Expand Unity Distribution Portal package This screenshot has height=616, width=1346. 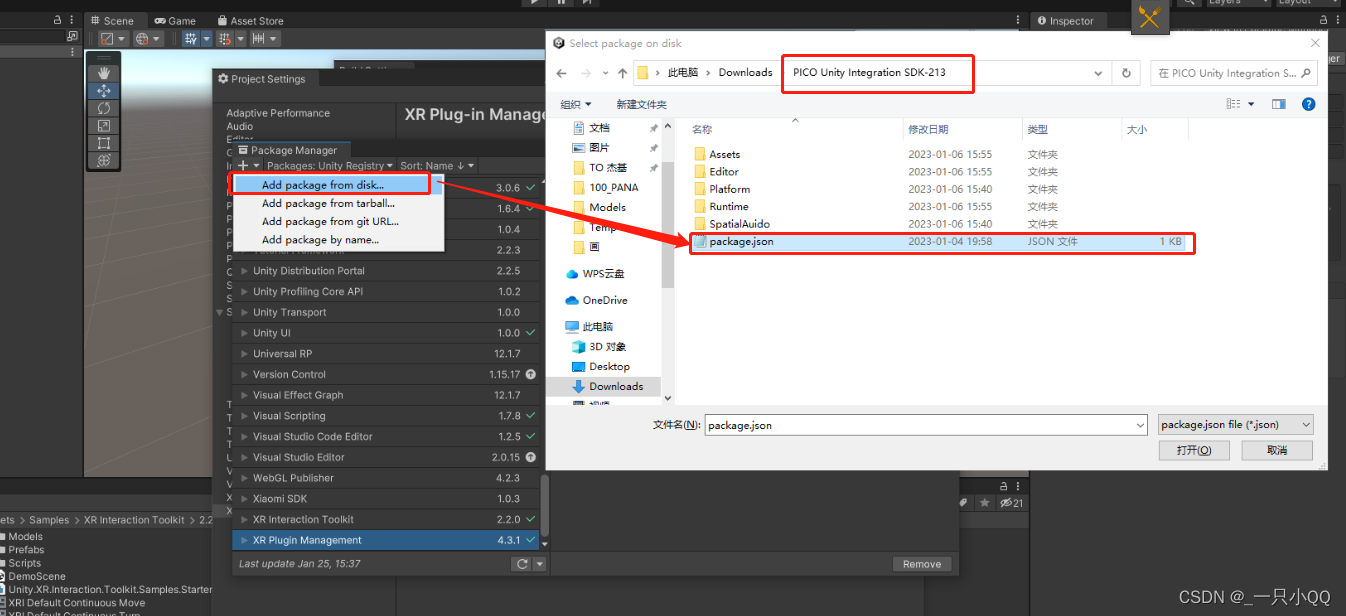click(244, 271)
